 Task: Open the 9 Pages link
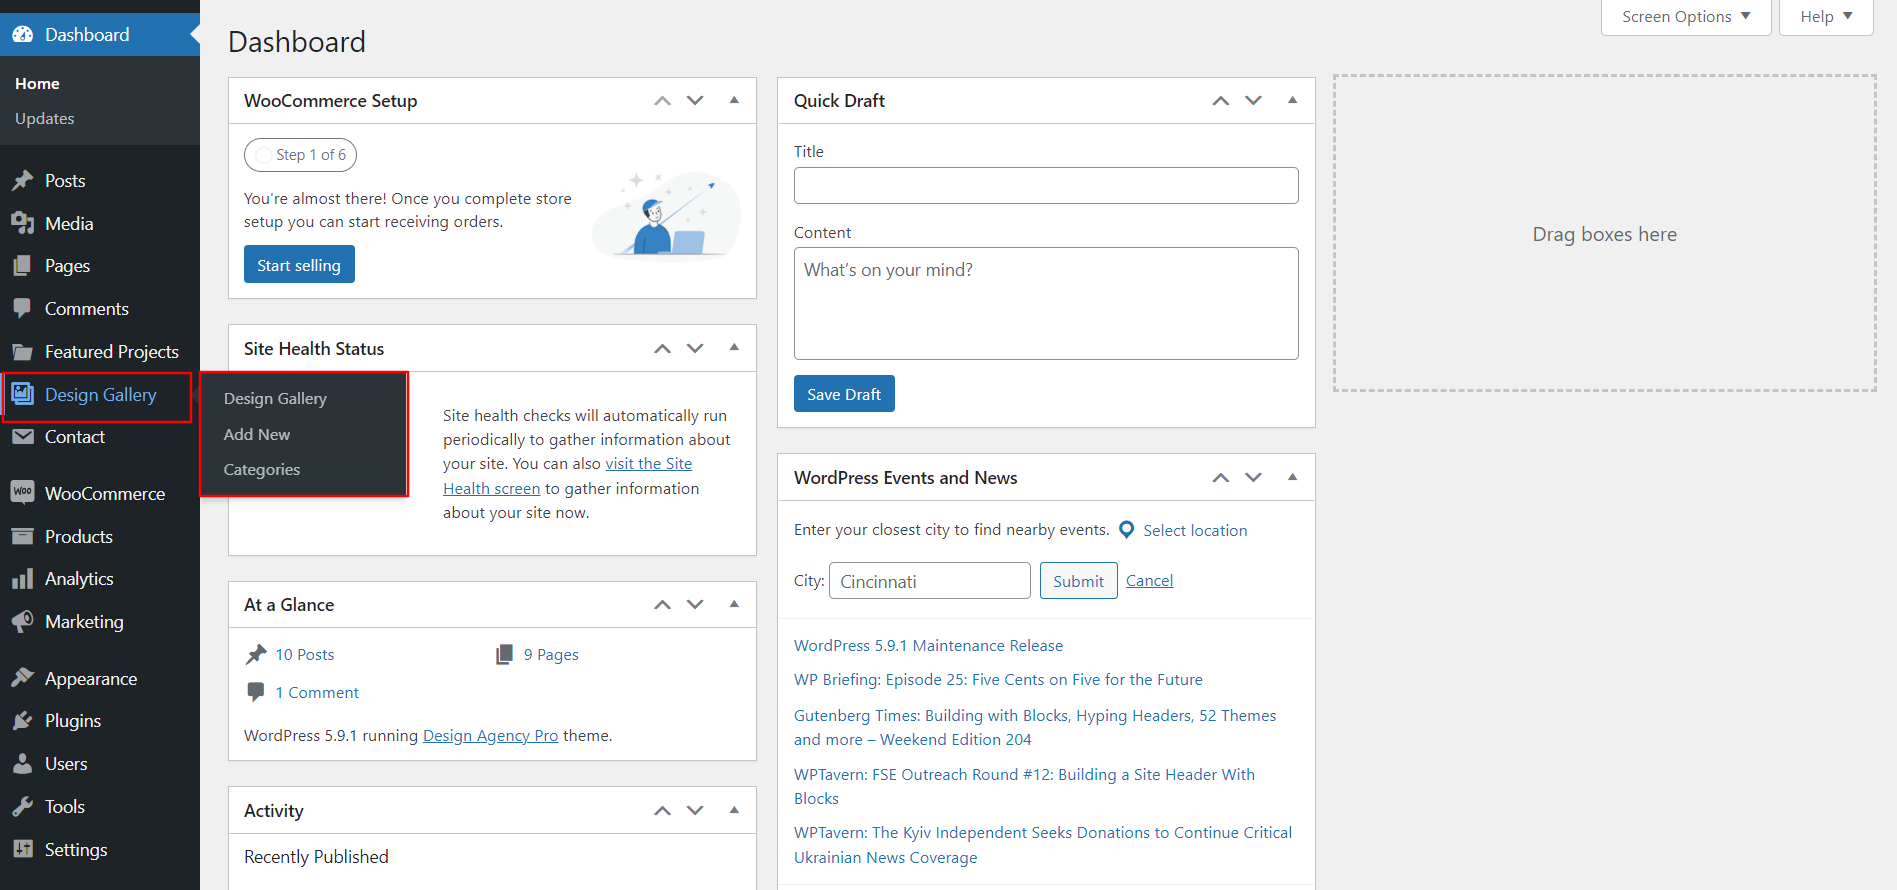[x=551, y=655]
